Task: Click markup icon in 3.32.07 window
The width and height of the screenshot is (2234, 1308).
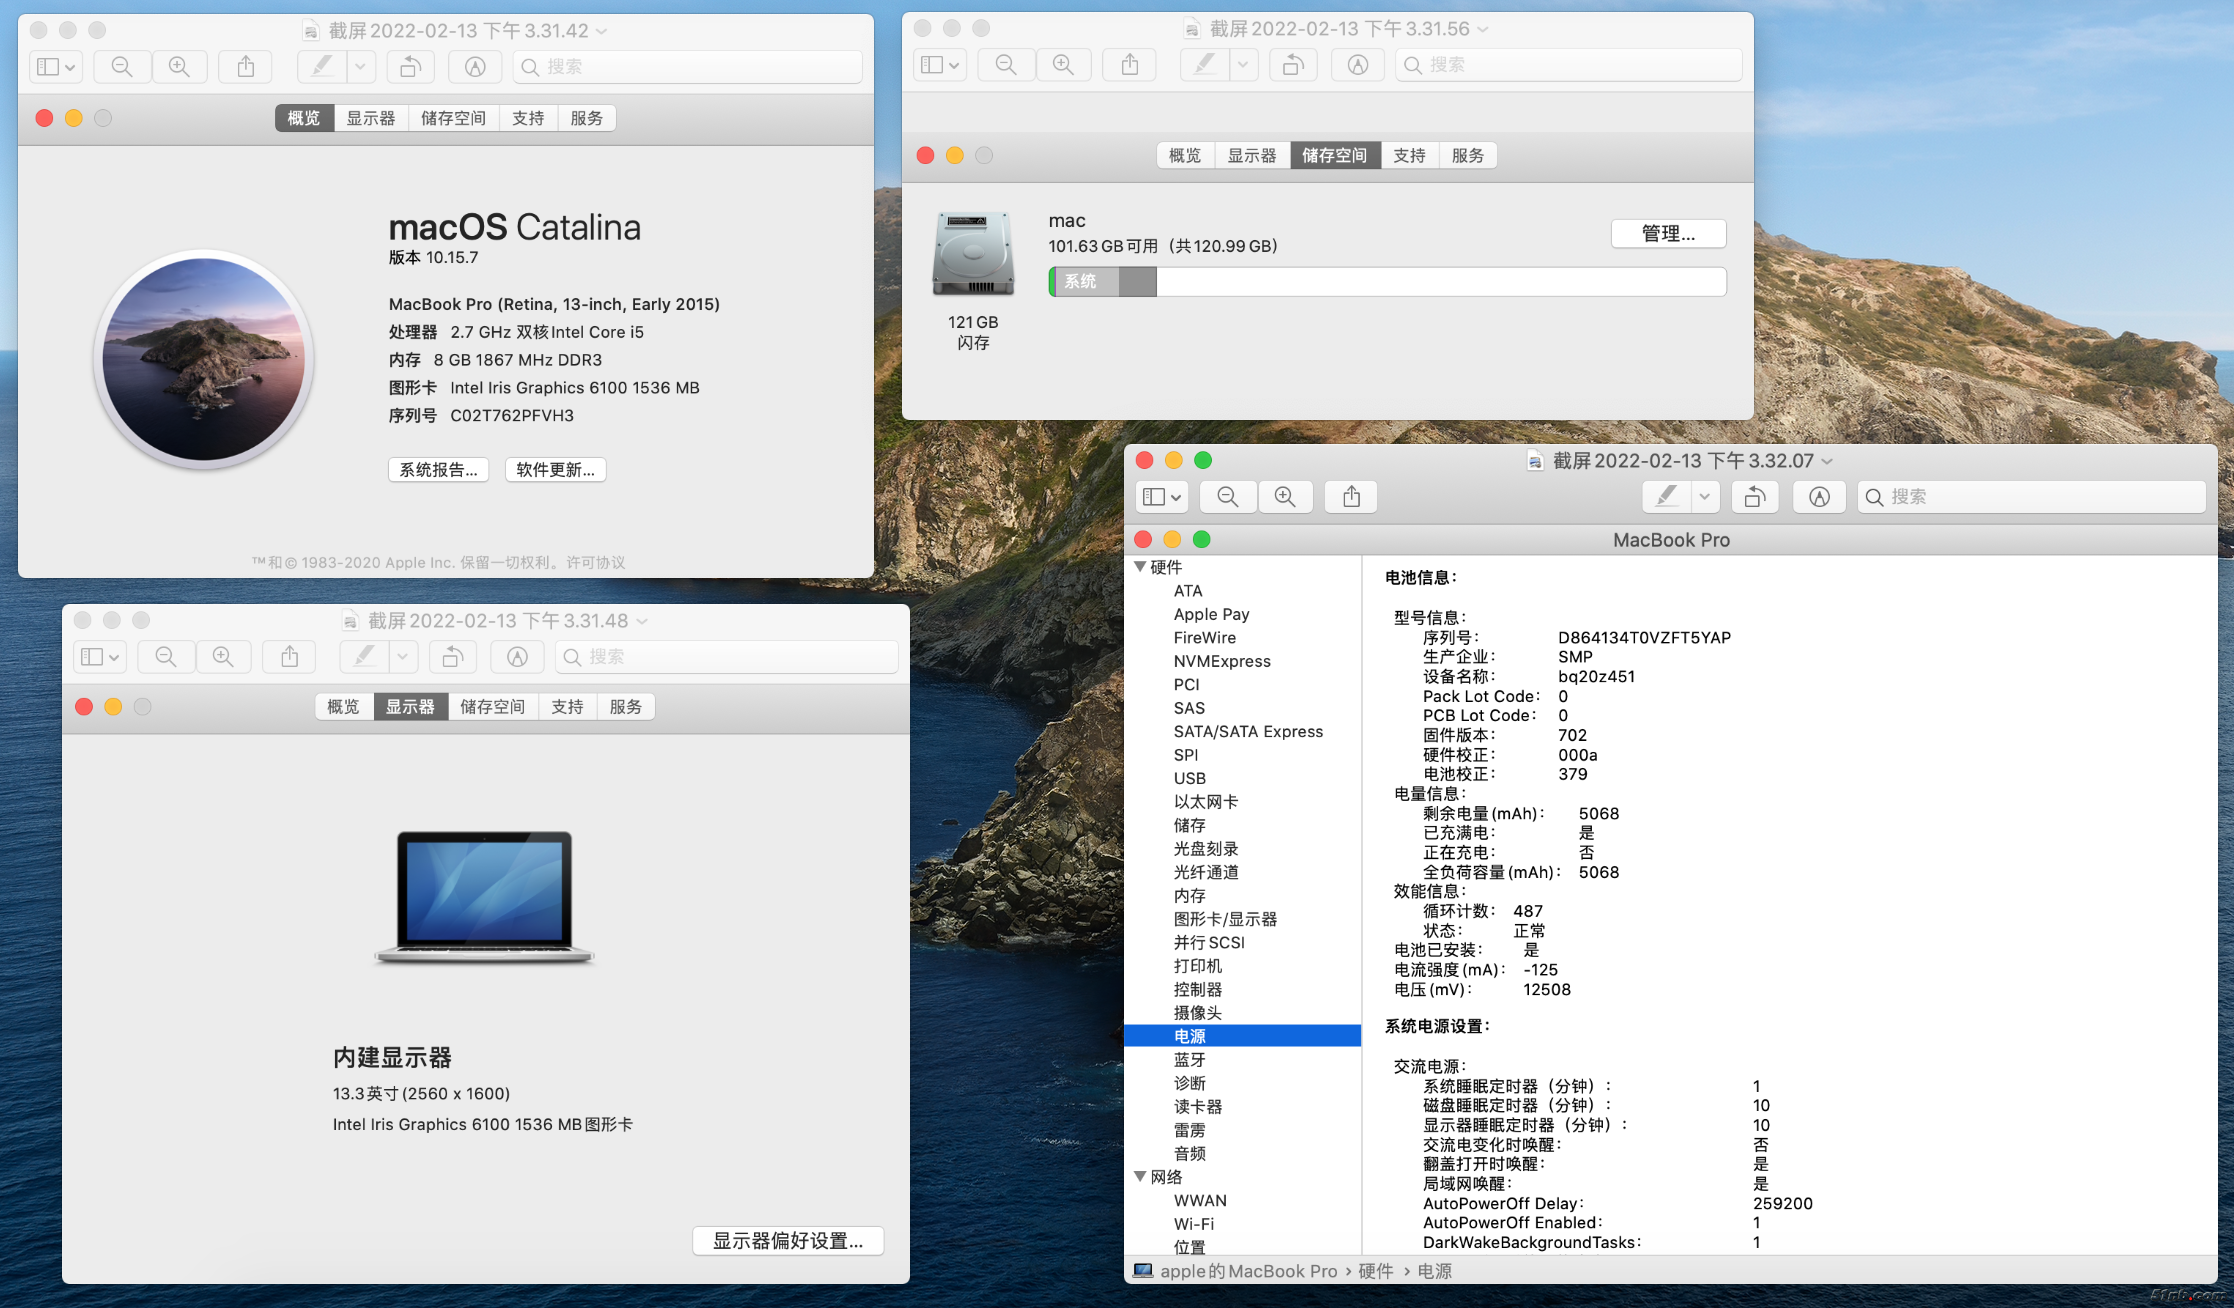Action: coord(1820,497)
